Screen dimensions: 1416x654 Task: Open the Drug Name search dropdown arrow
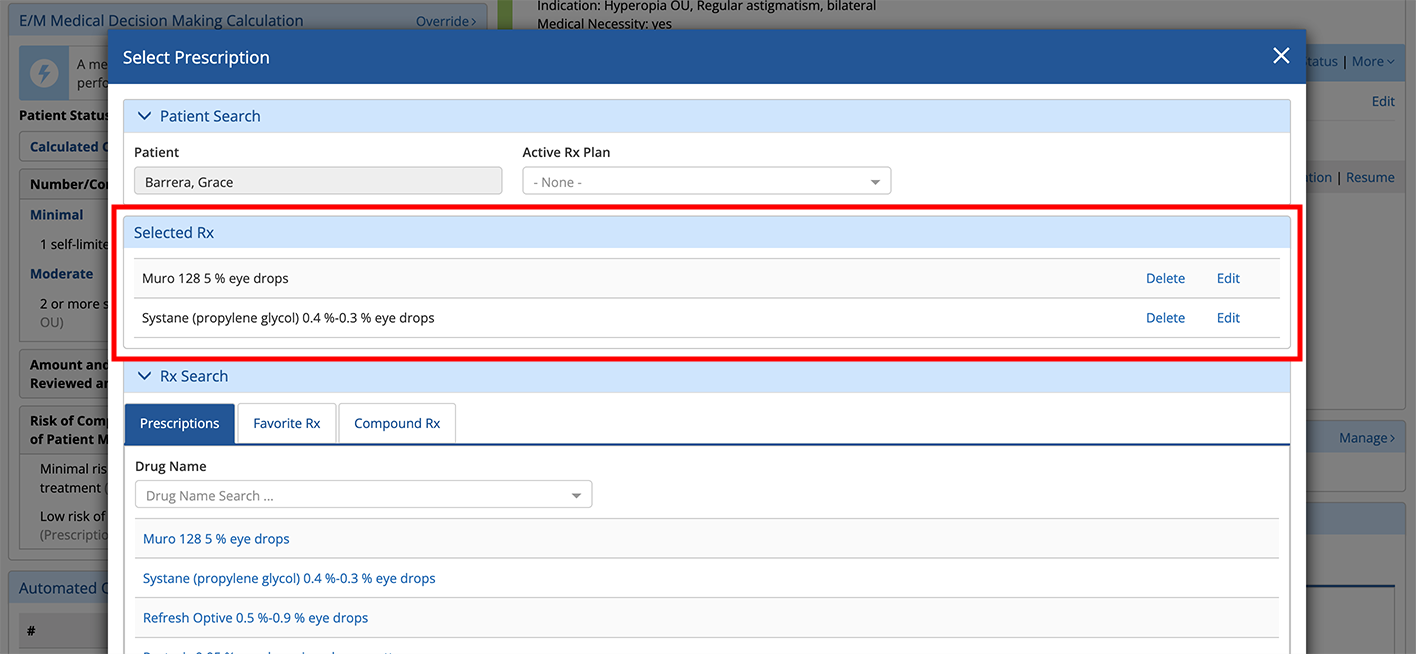pyautogui.click(x=576, y=496)
